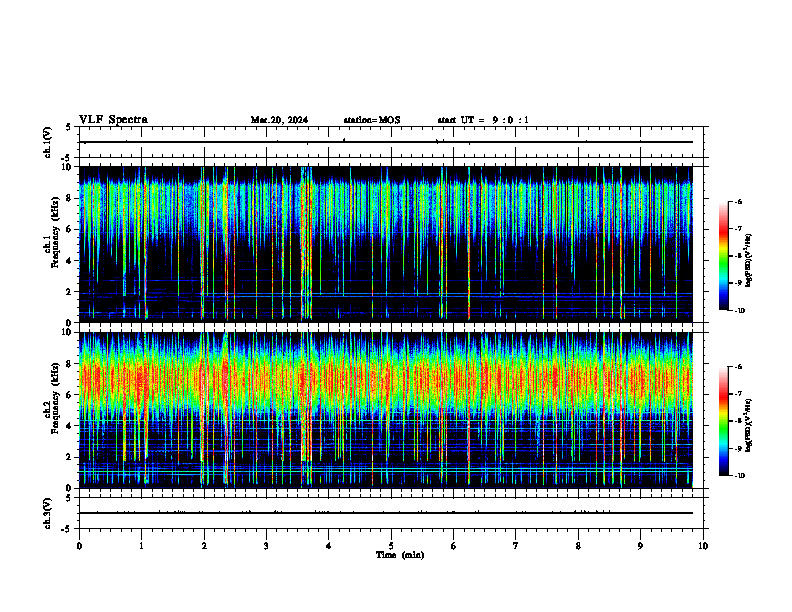Click "-10" on the ch.1 color bar
This screenshot has height=612, width=792.
(739, 311)
